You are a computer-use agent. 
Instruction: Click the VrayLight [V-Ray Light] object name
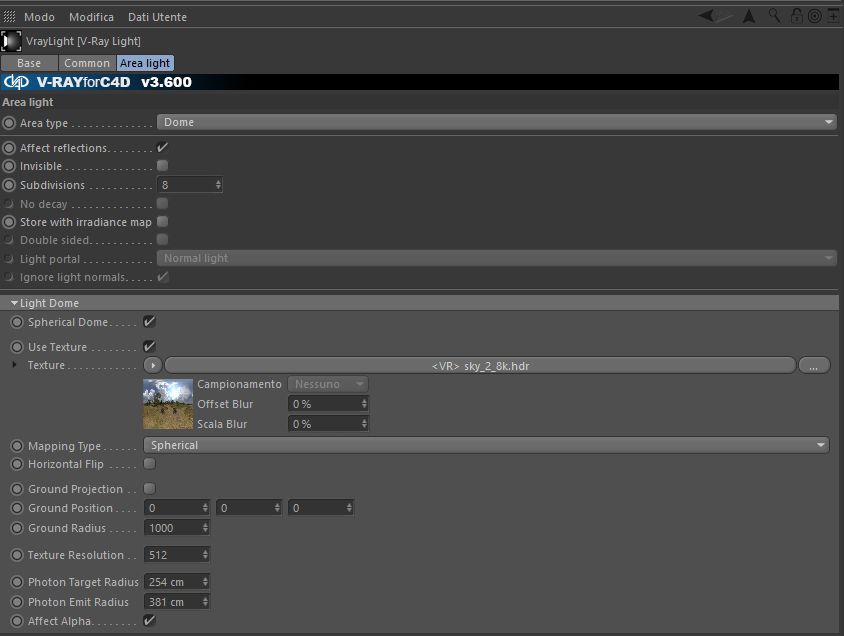click(83, 41)
